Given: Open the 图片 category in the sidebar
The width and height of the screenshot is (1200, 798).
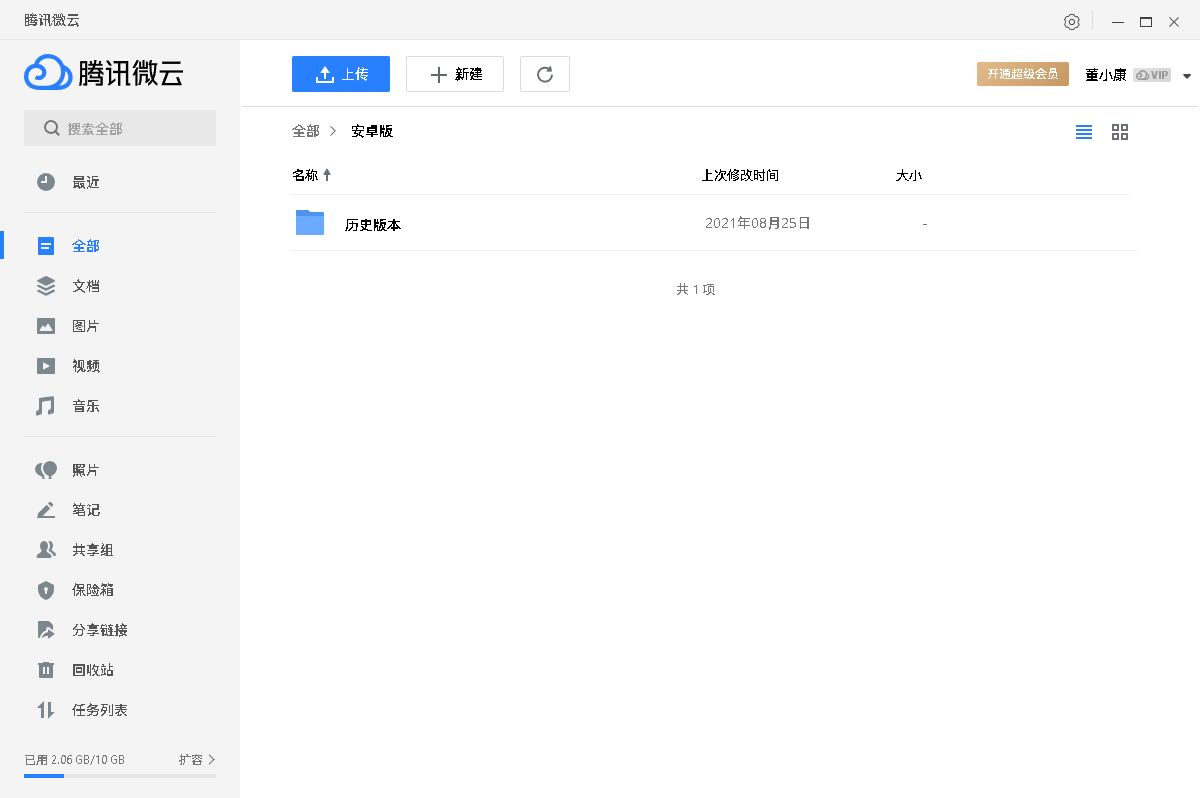Looking at the screenshot, I should point(85,325).
